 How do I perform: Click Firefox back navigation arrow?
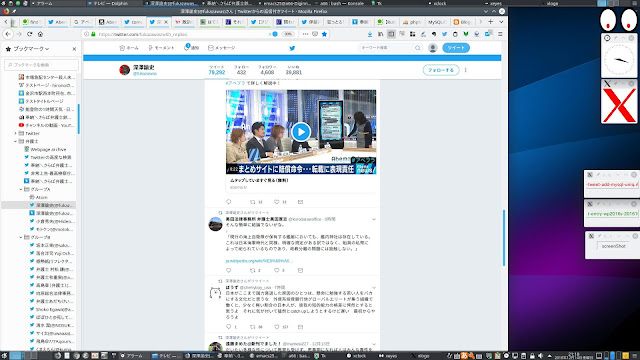pos(8,34)
